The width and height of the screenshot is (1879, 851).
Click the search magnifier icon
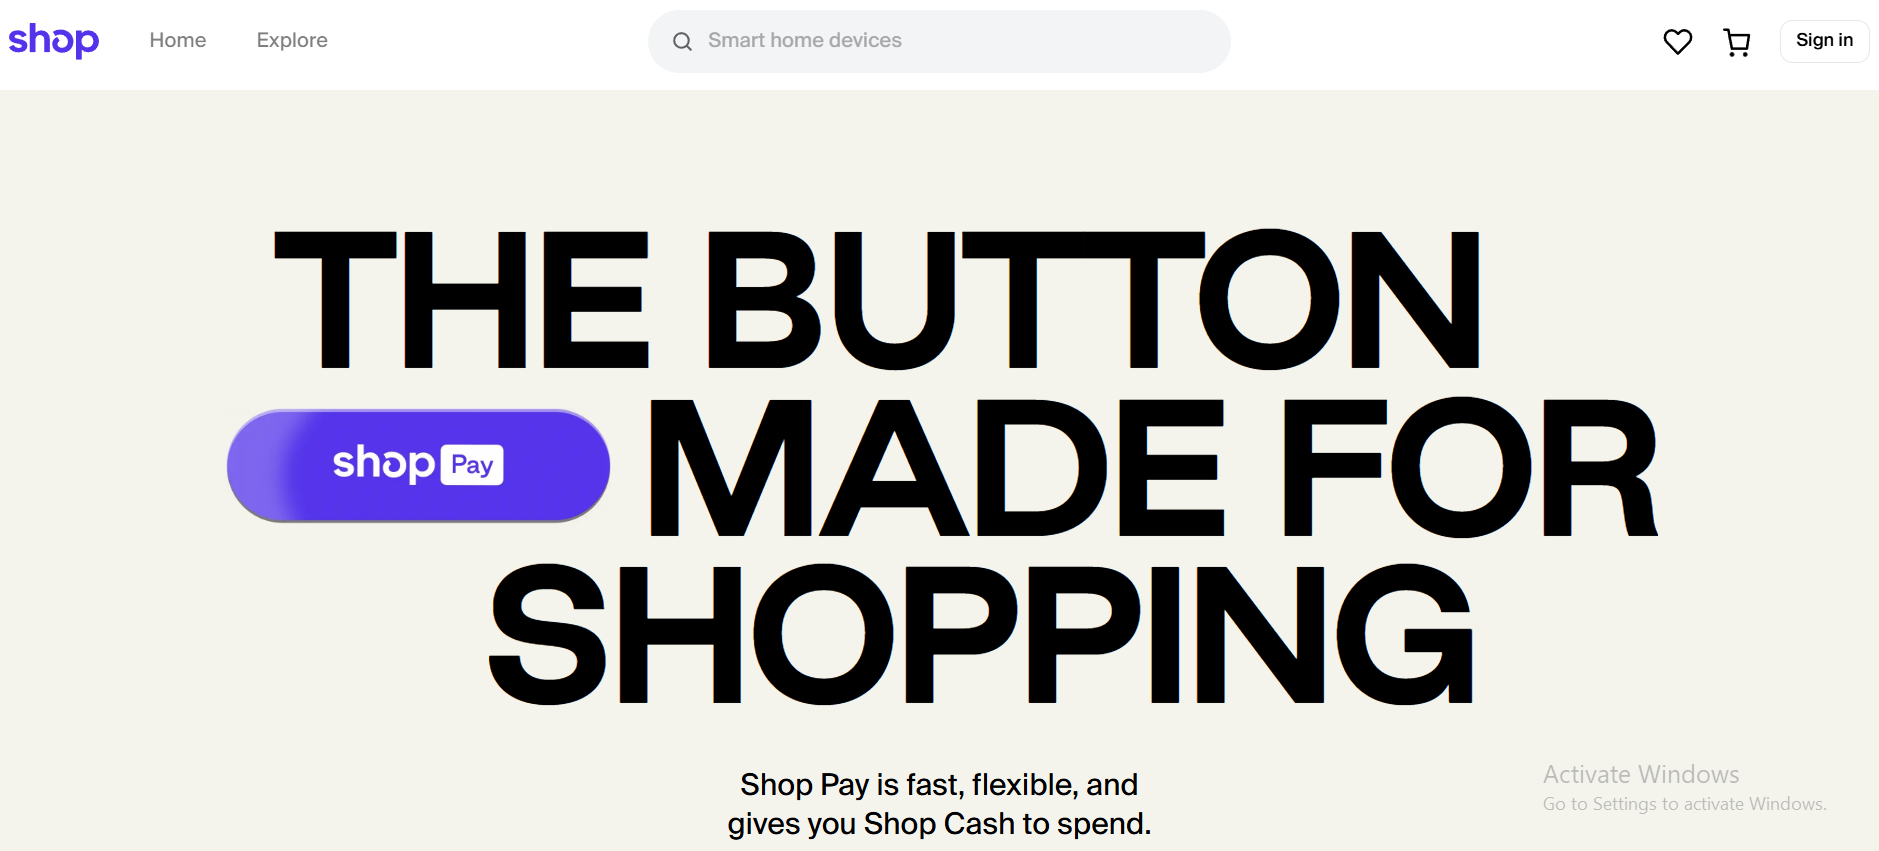tap(682, 41)
